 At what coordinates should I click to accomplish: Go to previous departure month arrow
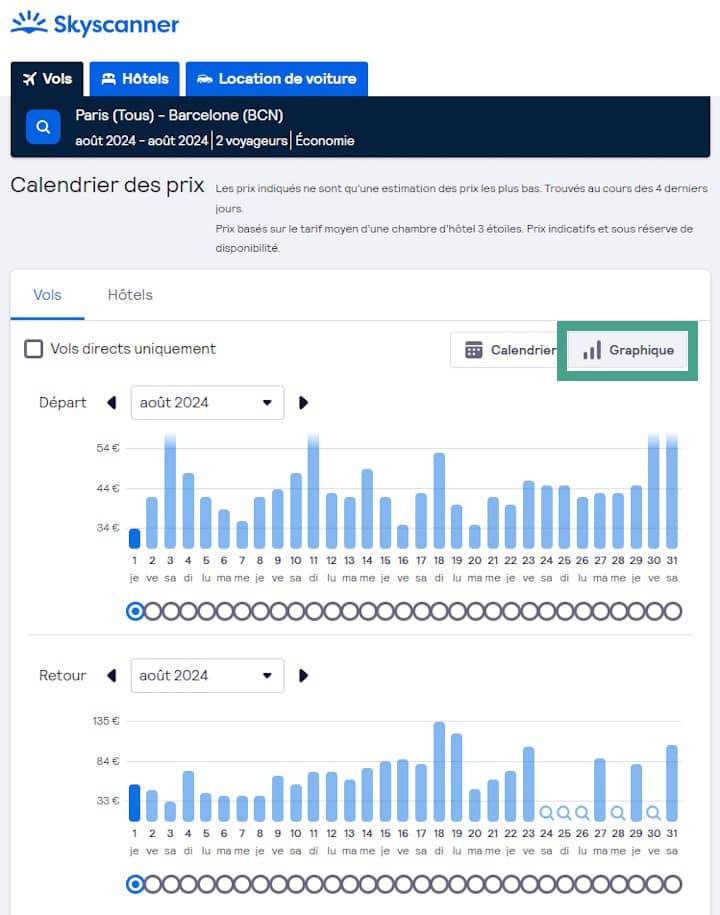click(111, 403)
